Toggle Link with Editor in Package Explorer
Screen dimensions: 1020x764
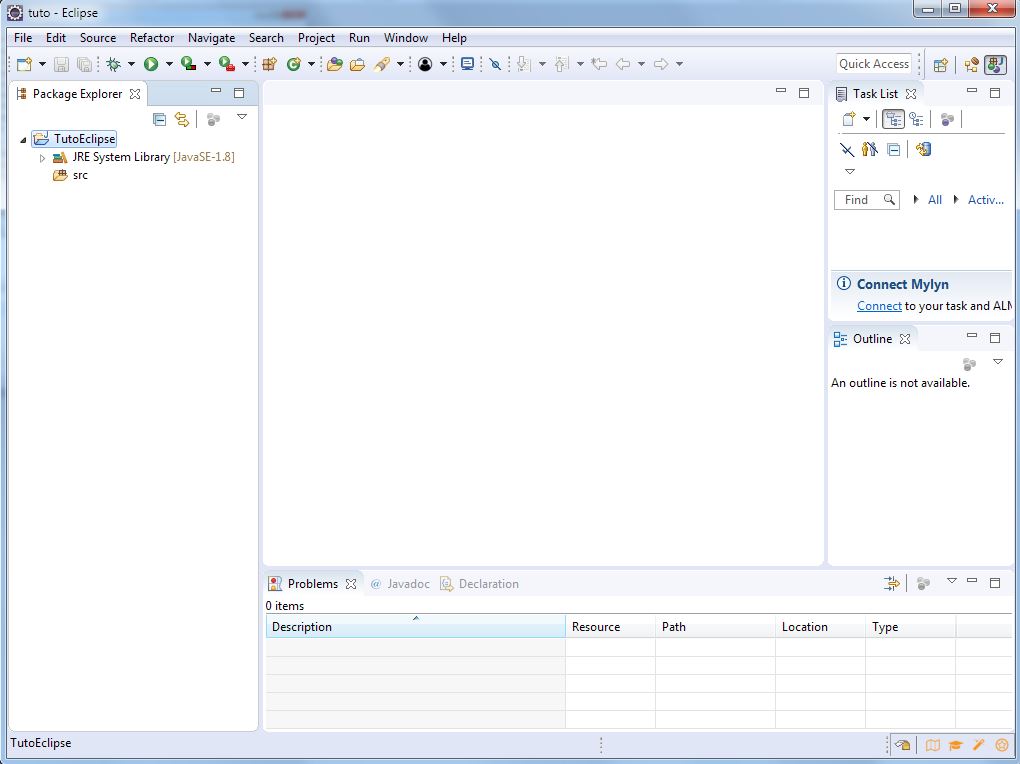181,119
